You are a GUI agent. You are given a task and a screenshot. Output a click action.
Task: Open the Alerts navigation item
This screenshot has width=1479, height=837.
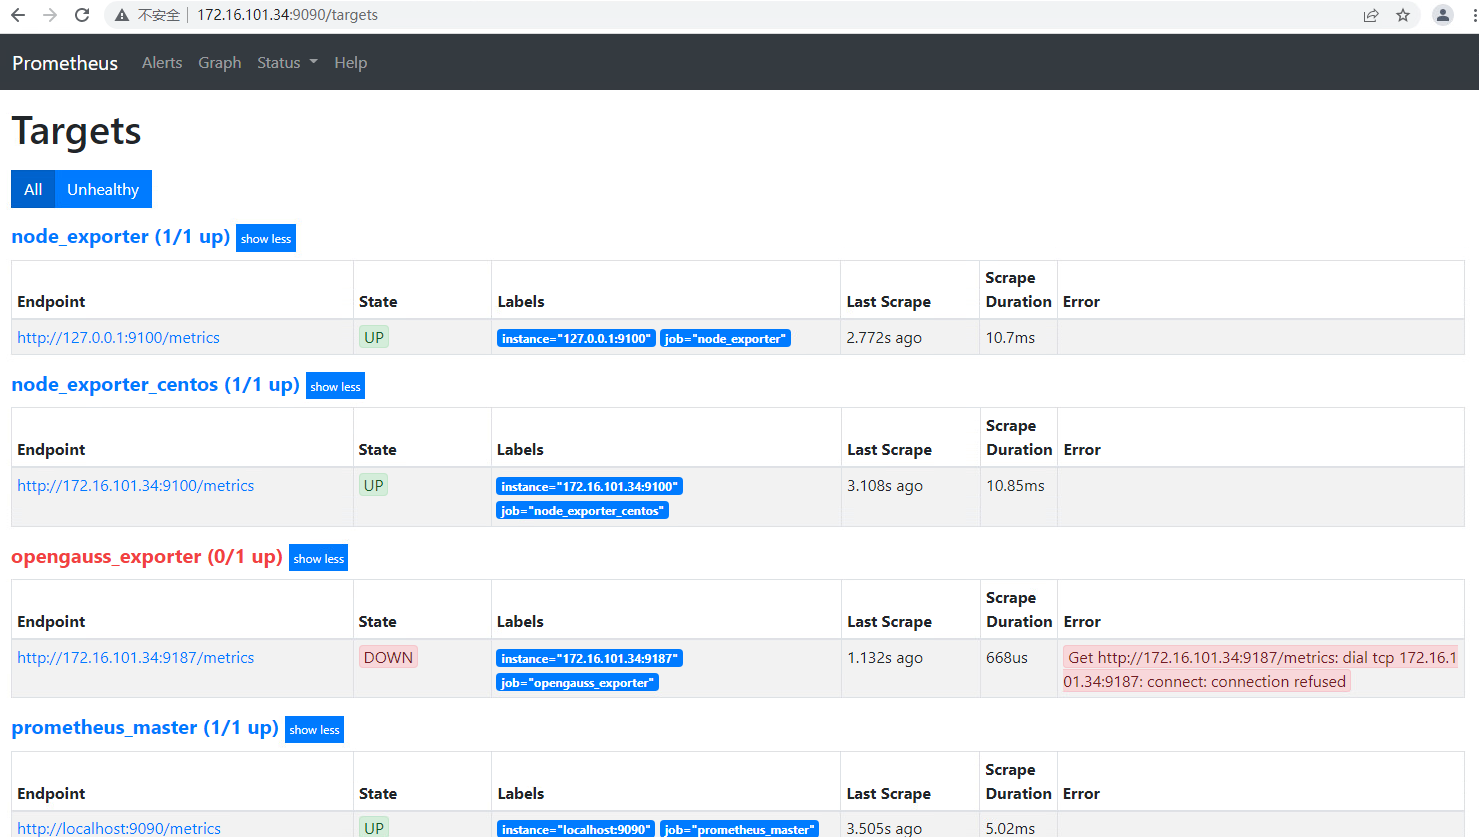(x=162, y=62)
